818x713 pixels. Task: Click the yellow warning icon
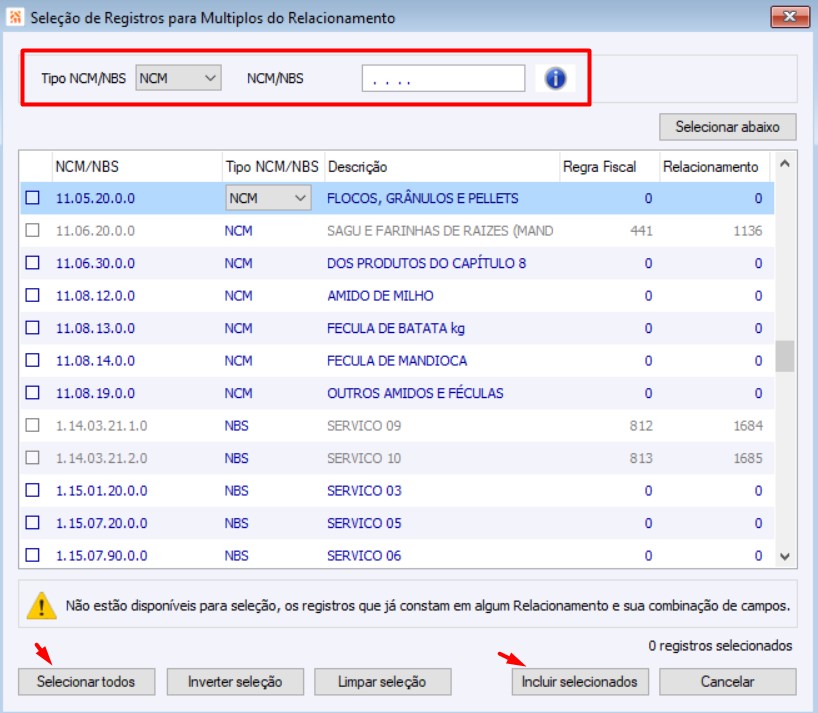coord(41,605)
